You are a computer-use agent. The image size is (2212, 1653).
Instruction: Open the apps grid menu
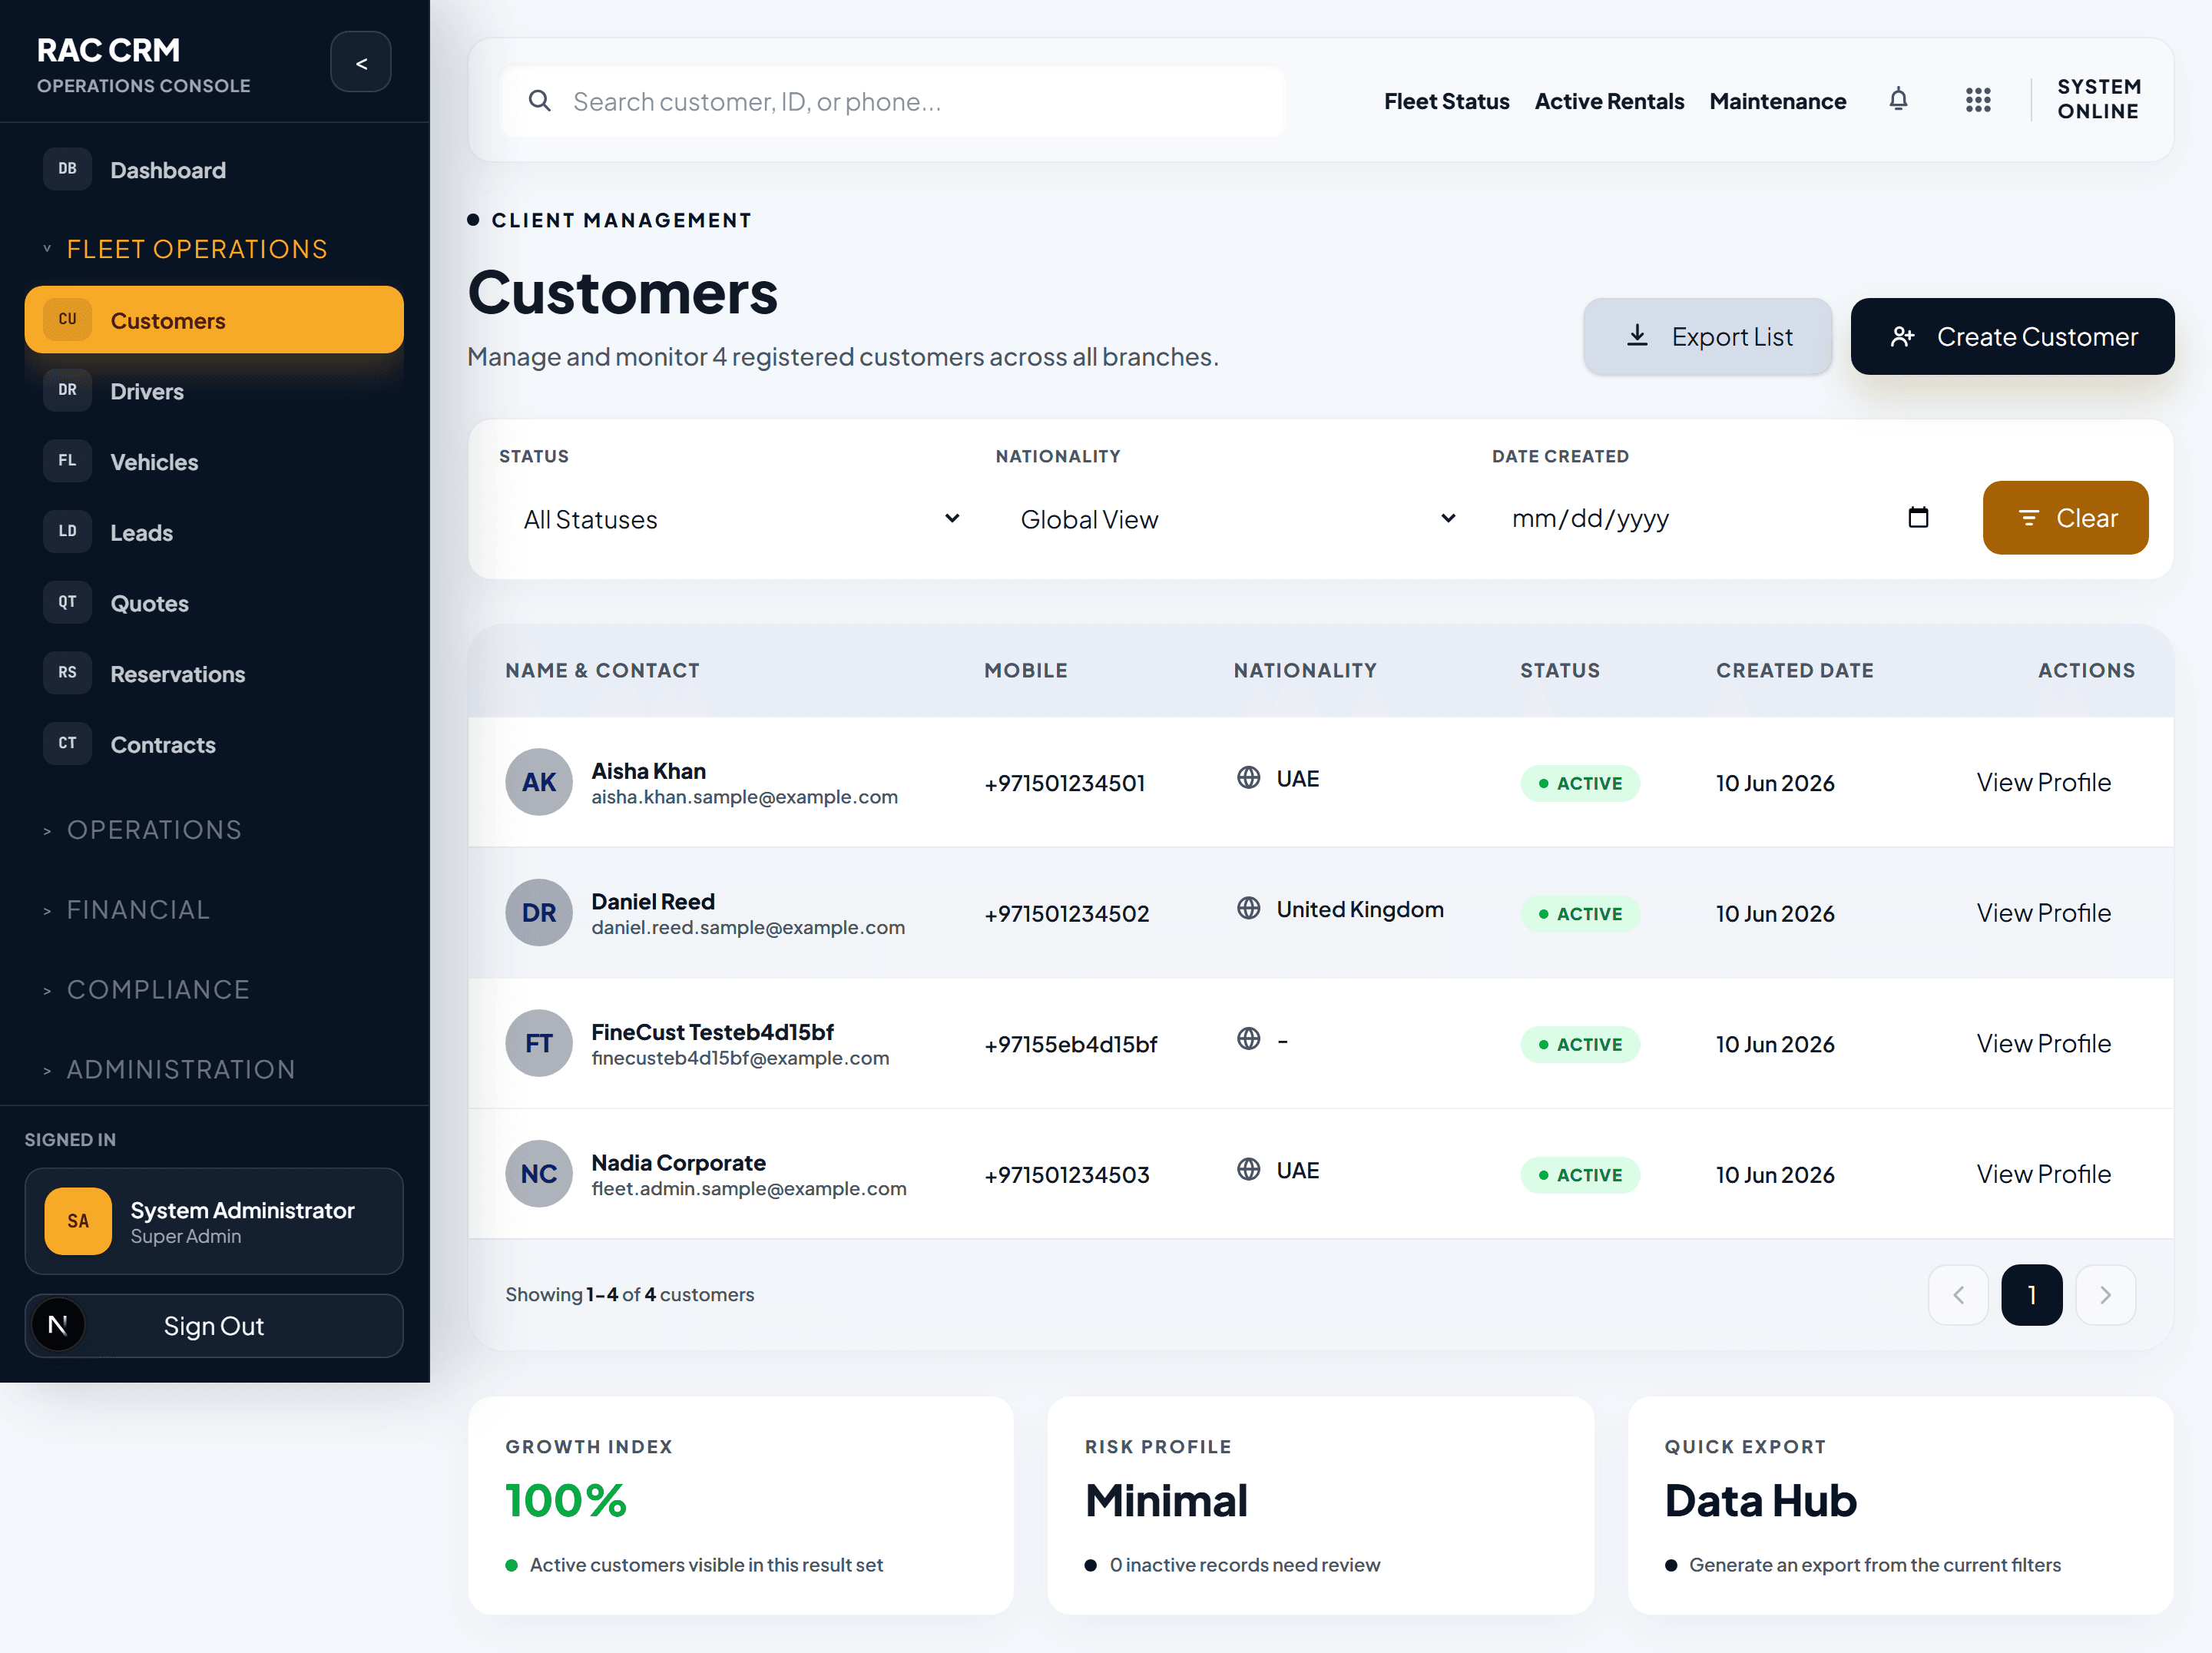coord(1978,100)
